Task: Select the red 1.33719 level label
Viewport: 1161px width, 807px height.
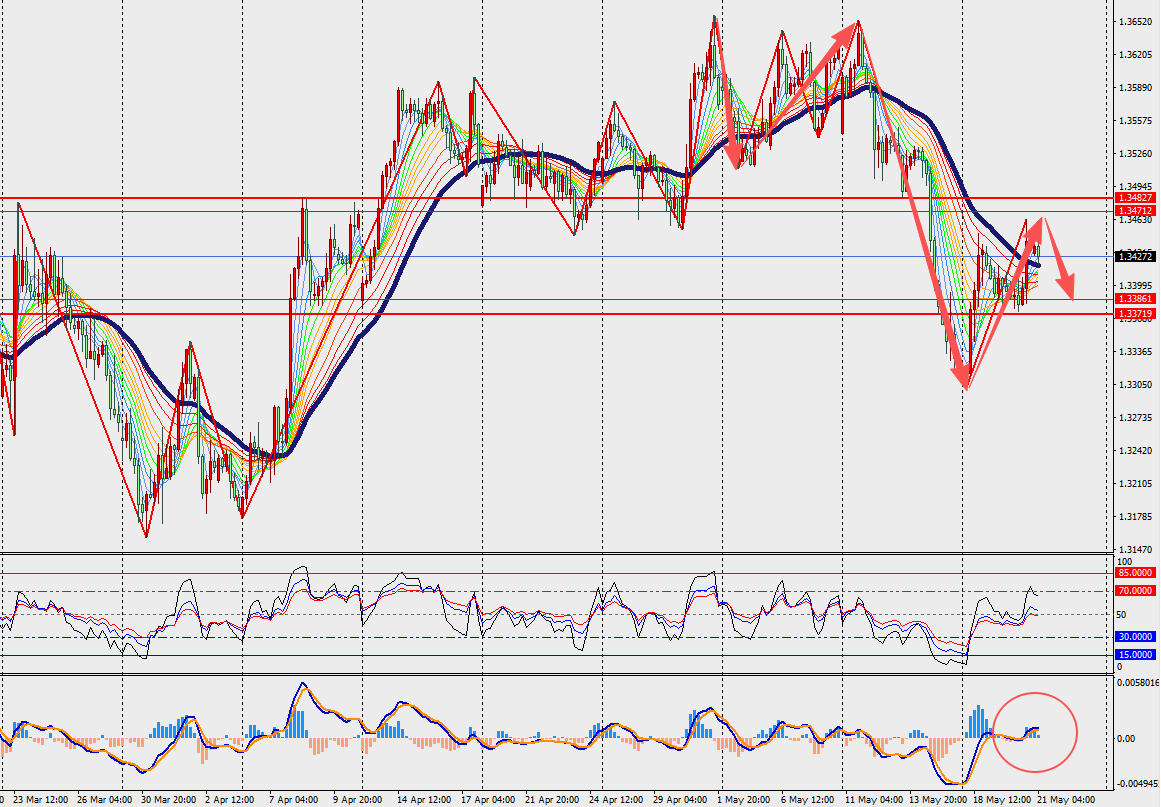Action: 1135,314
